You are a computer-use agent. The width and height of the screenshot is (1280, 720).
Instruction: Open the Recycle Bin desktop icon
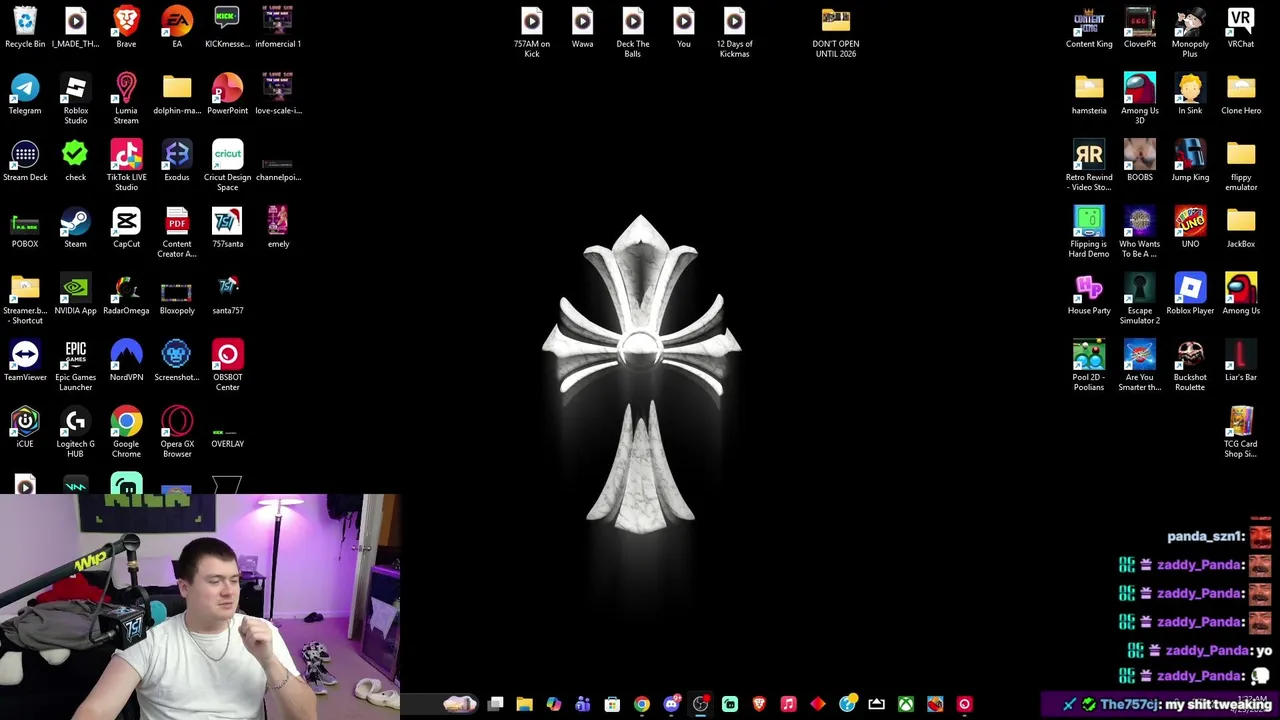click(x=25, y=27)
